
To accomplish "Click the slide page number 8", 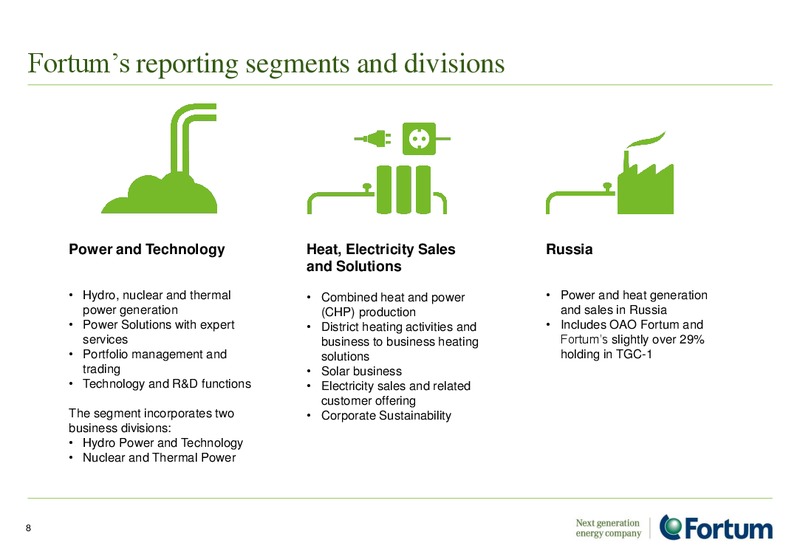I will (29, 528).
